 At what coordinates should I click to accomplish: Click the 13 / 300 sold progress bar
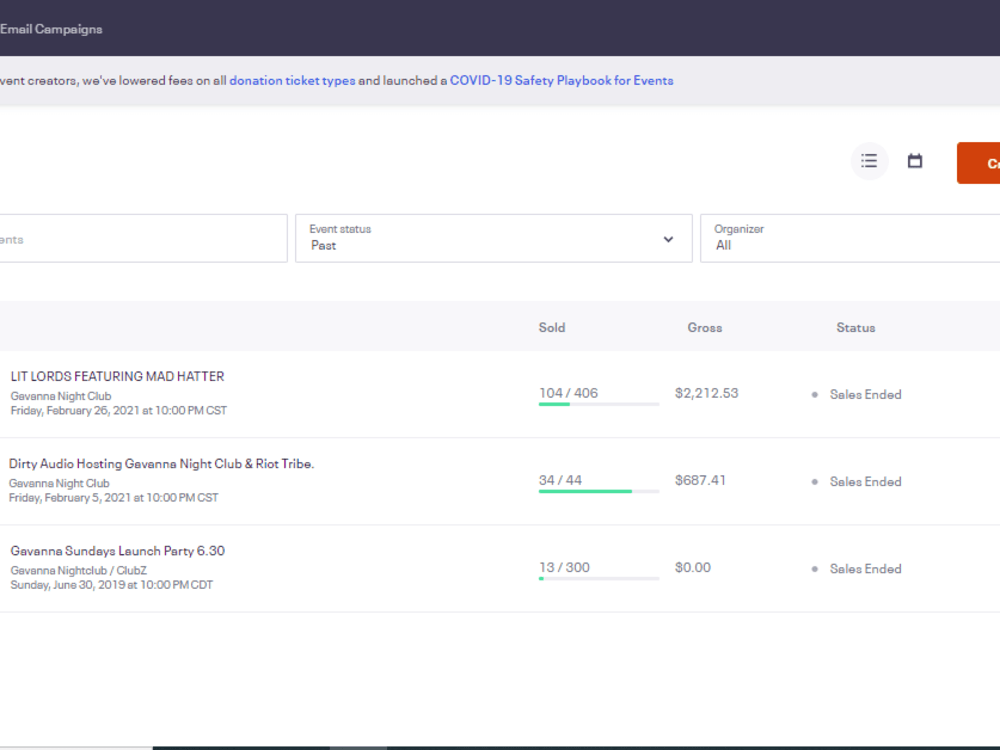(x=599, y=578)
